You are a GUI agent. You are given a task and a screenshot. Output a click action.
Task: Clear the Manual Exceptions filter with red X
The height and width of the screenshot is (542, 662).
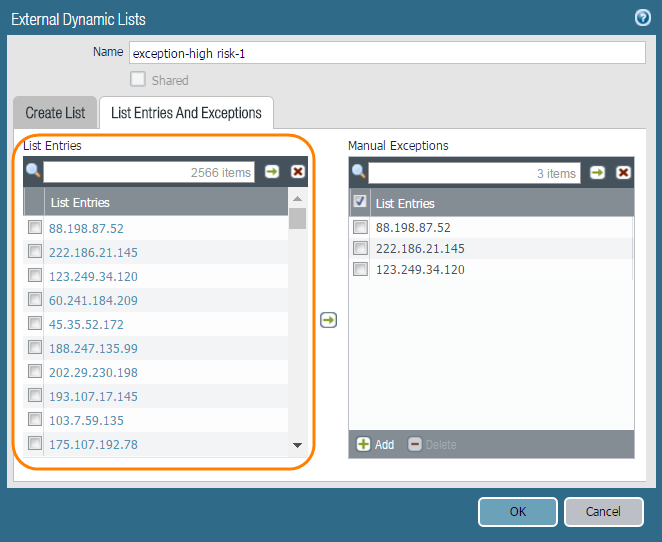(x=623, y=173)
